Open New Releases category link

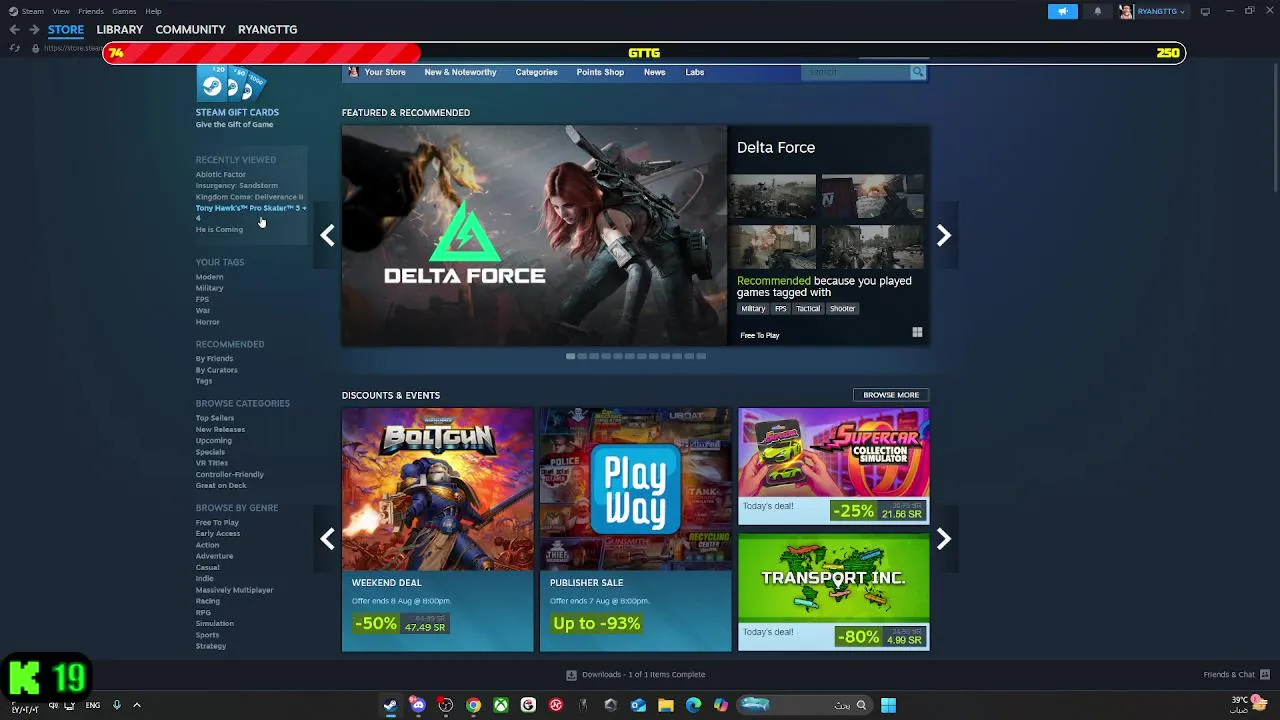(220, 429)
